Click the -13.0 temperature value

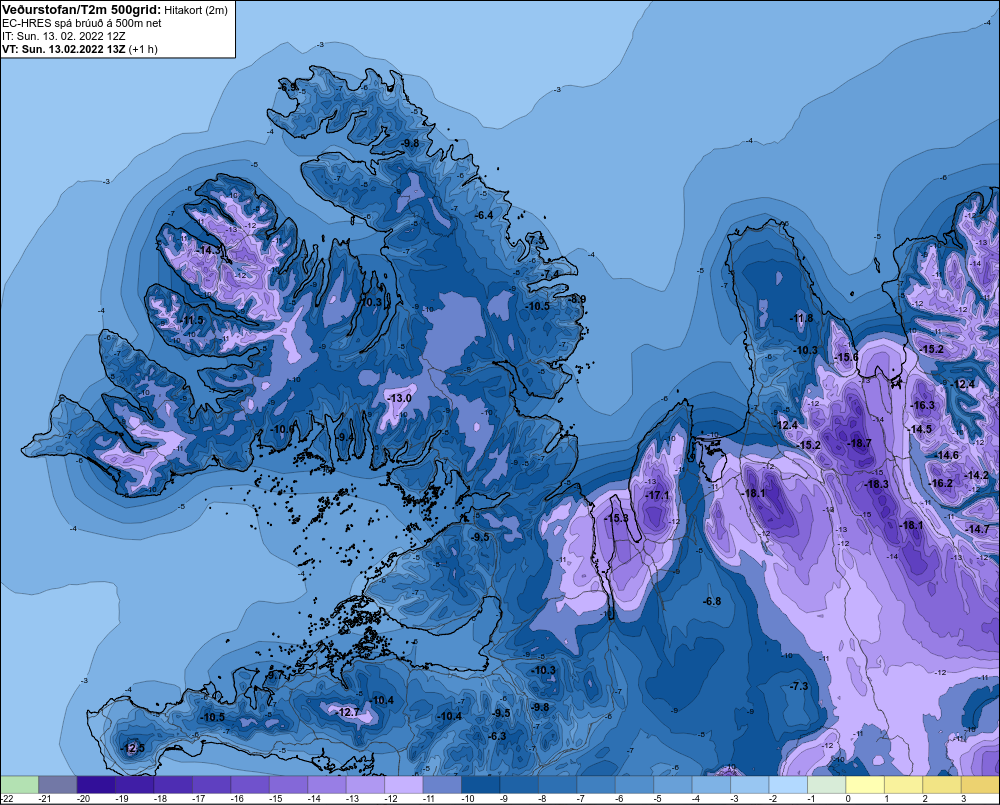point(399,398)
